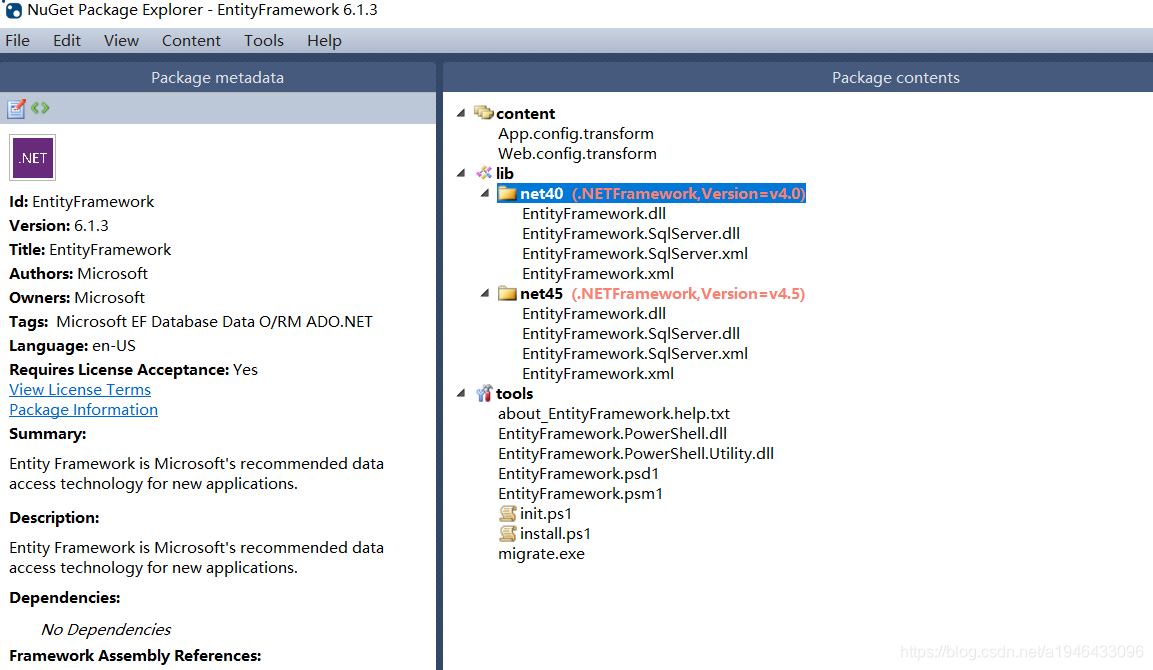Collapse the net45 folder node
This screenshot has height=670, width=1153.
tap(484, 293)
